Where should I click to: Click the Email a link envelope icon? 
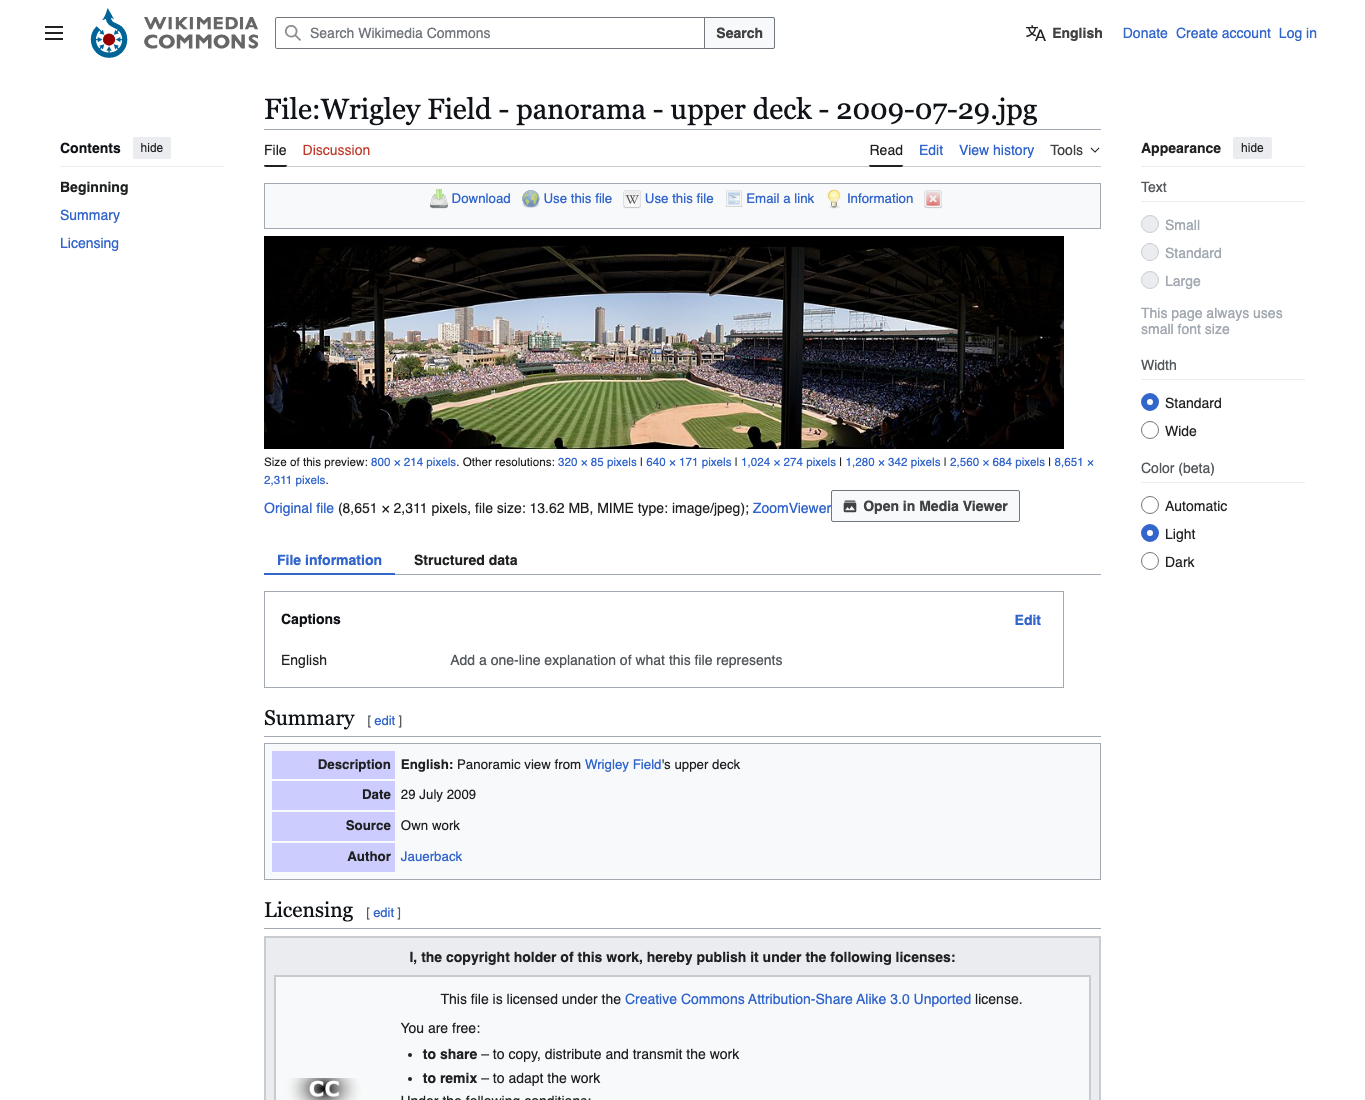pyautogui.click(x=734, y=199)
